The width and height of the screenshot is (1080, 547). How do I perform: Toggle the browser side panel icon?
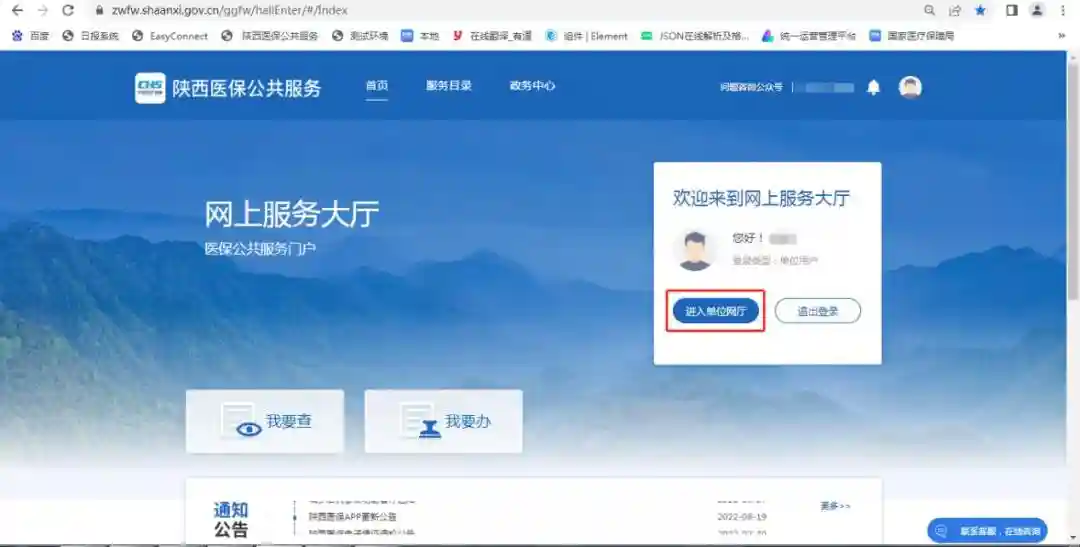pyautogui.click(x=1011, y=10)
